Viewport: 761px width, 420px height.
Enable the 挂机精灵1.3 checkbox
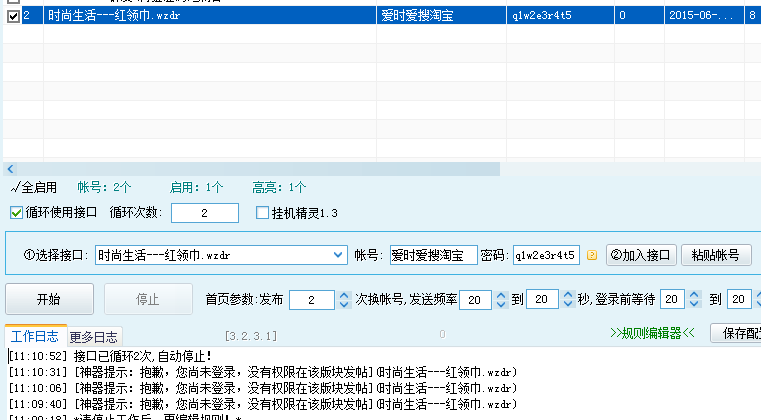[x=263, y=212]
